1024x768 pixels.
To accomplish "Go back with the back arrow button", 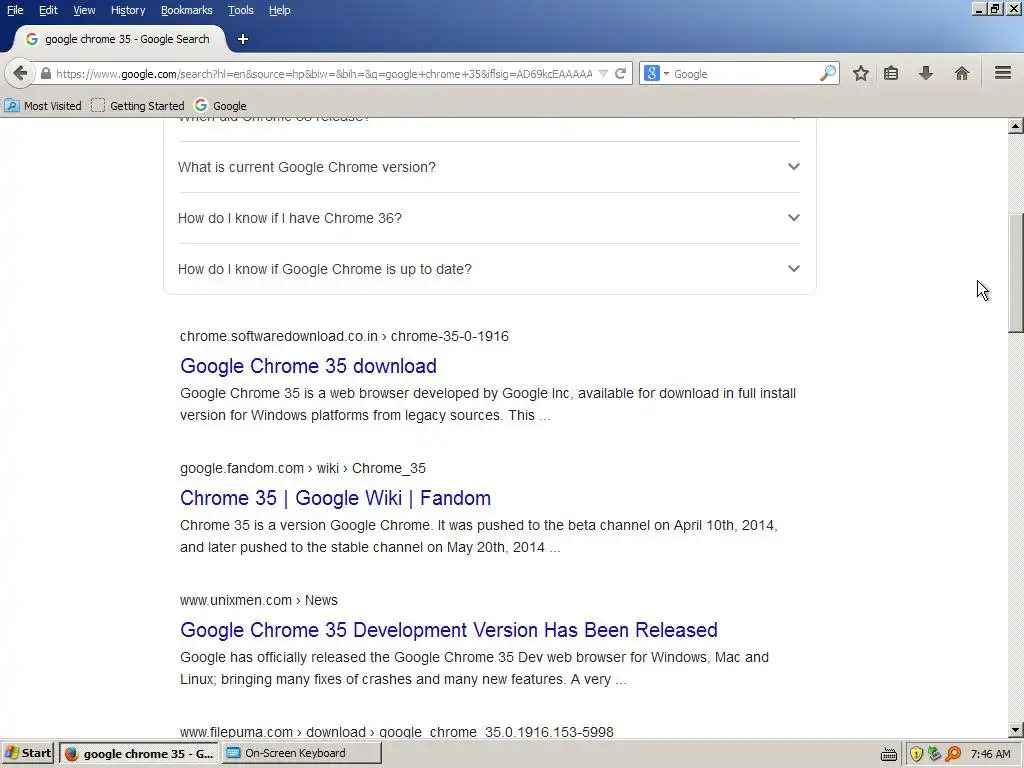I will [20, 73].
